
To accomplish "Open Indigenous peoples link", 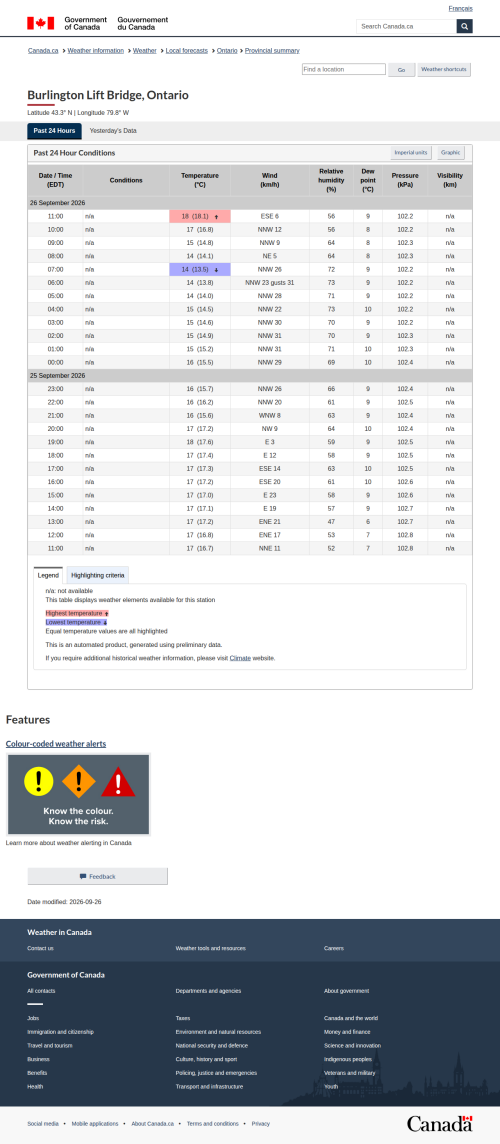I will pos(347,1059).
